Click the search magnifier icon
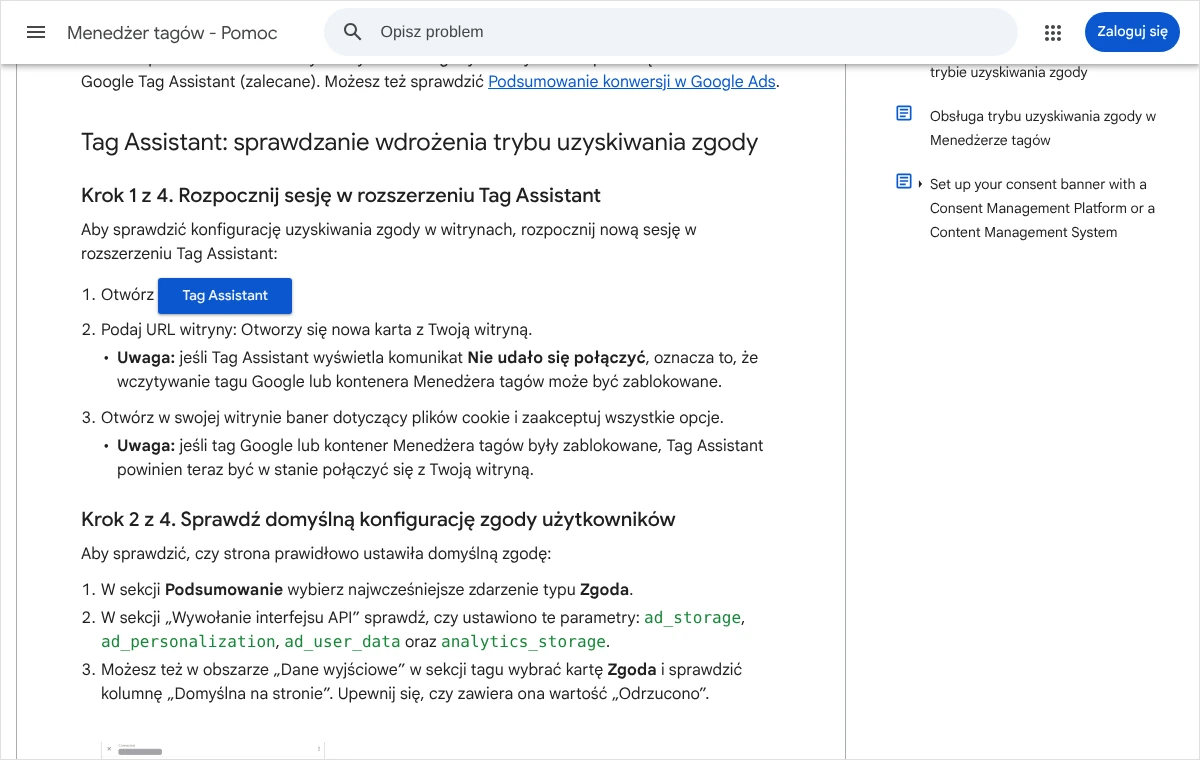The height and width of the screenshot is (760, 1200). tap(352, 32)
